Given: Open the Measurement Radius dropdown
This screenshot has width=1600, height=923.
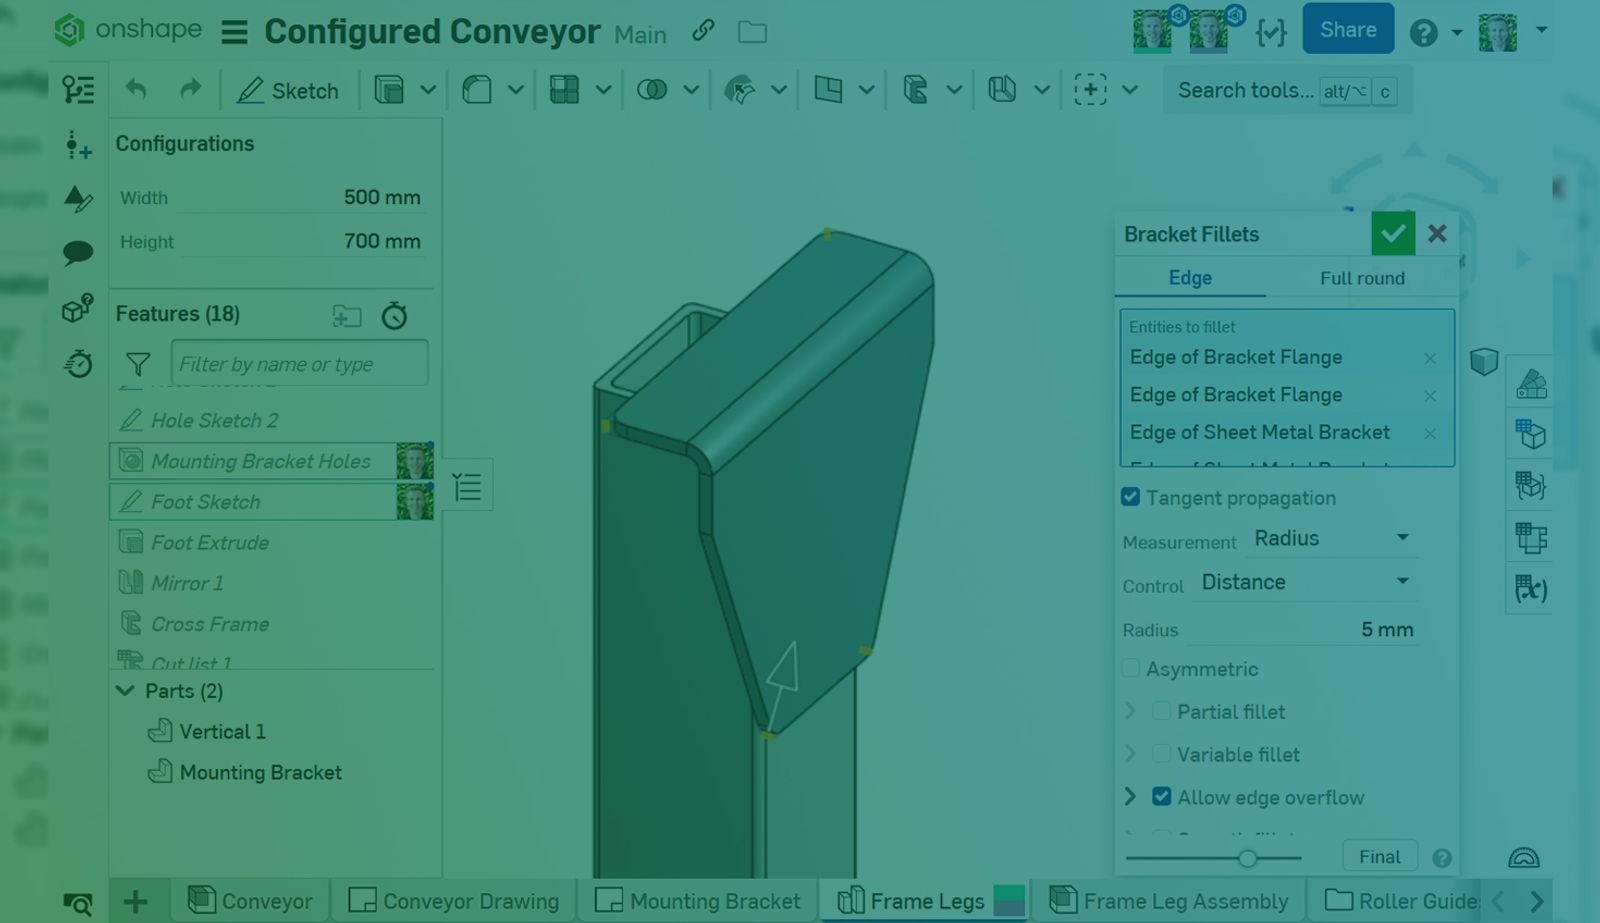Looking at the screenshot, I should (1332, 538).
